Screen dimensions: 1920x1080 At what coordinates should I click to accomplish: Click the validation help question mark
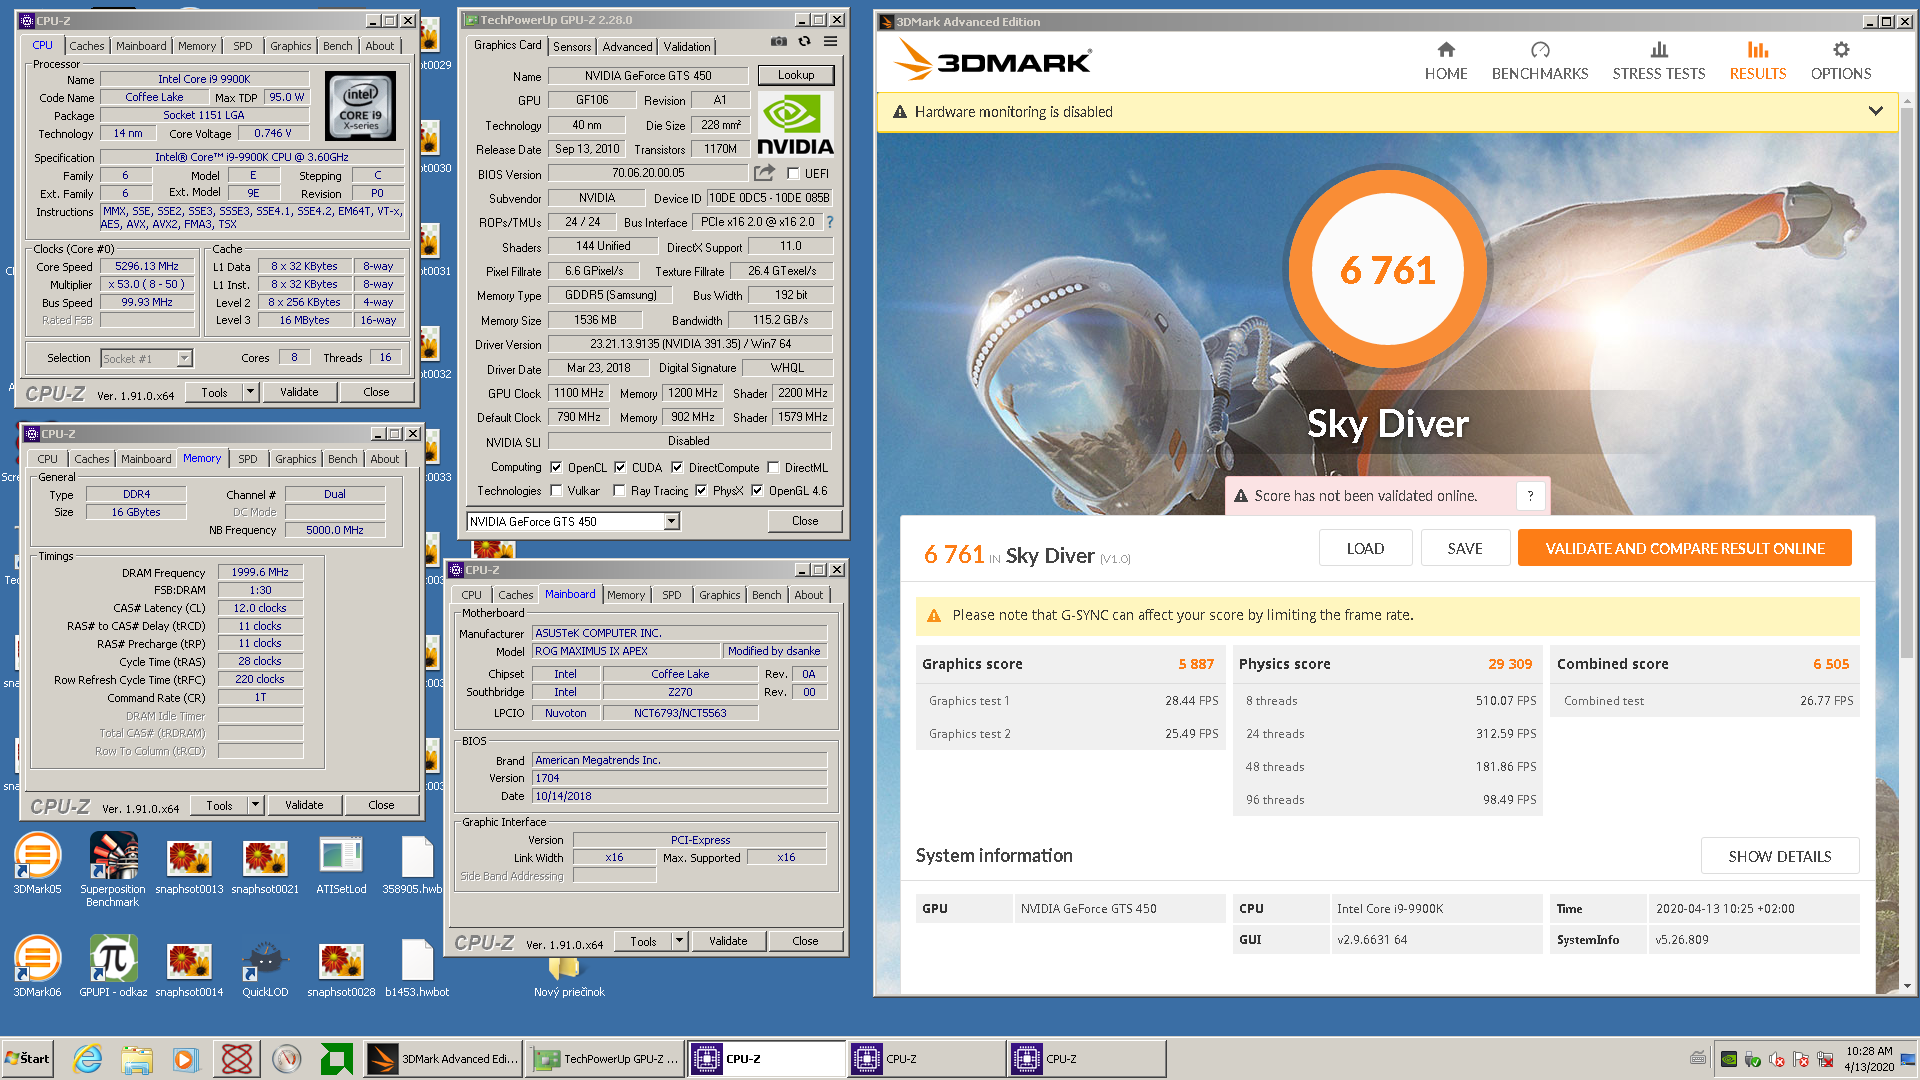click(1530, 496)
